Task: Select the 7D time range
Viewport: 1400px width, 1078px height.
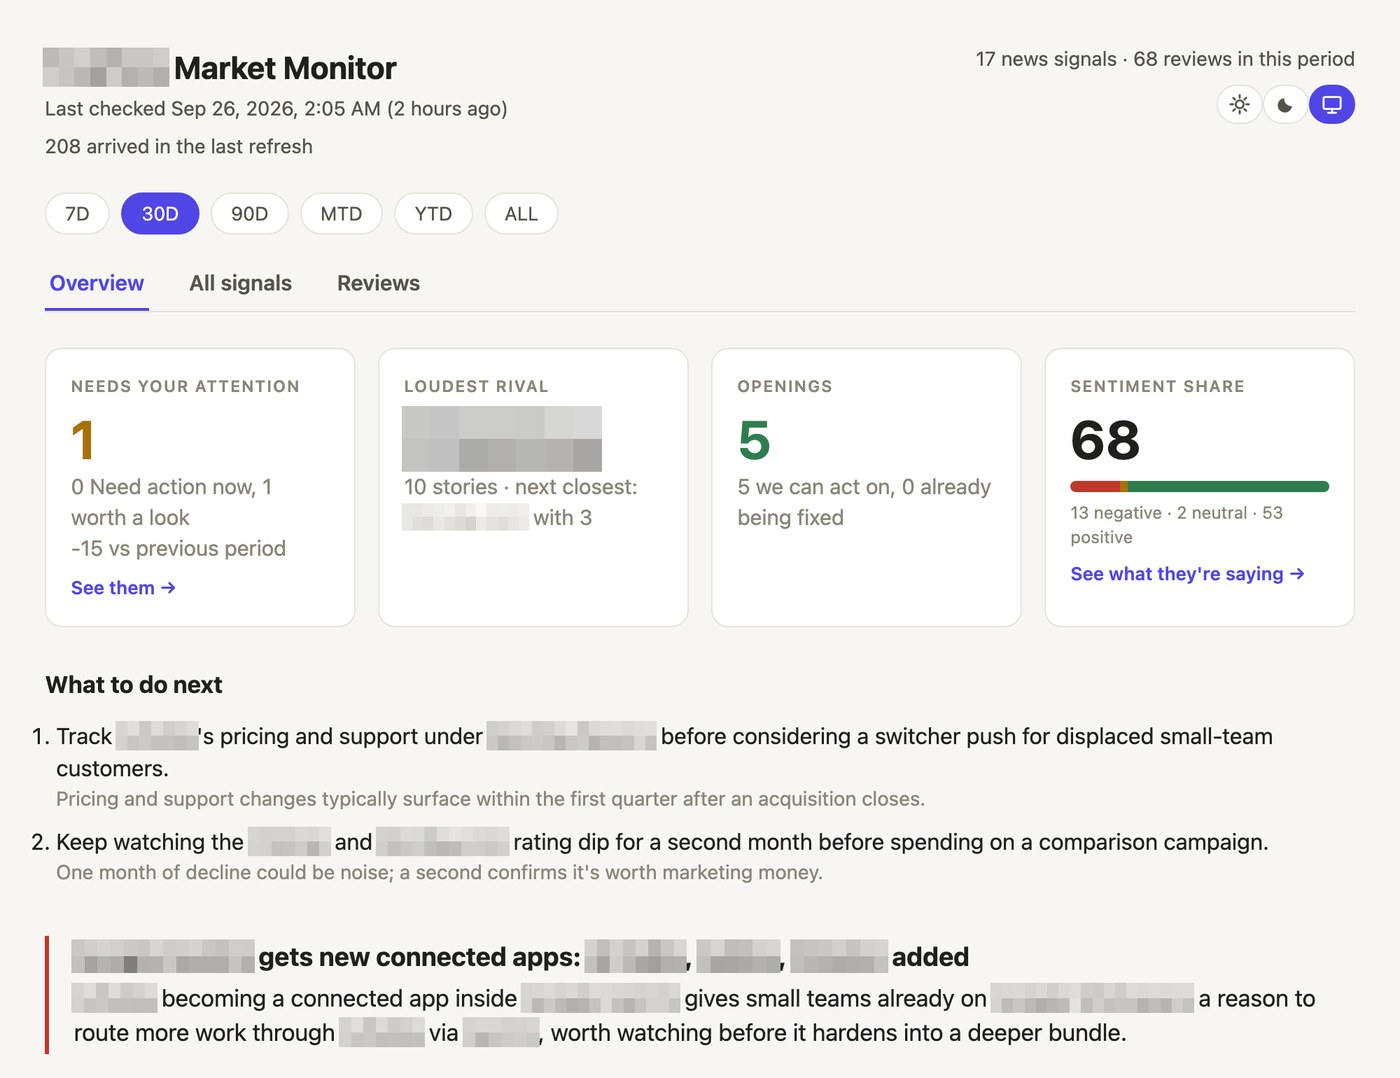Action: [x=77, y=214]
